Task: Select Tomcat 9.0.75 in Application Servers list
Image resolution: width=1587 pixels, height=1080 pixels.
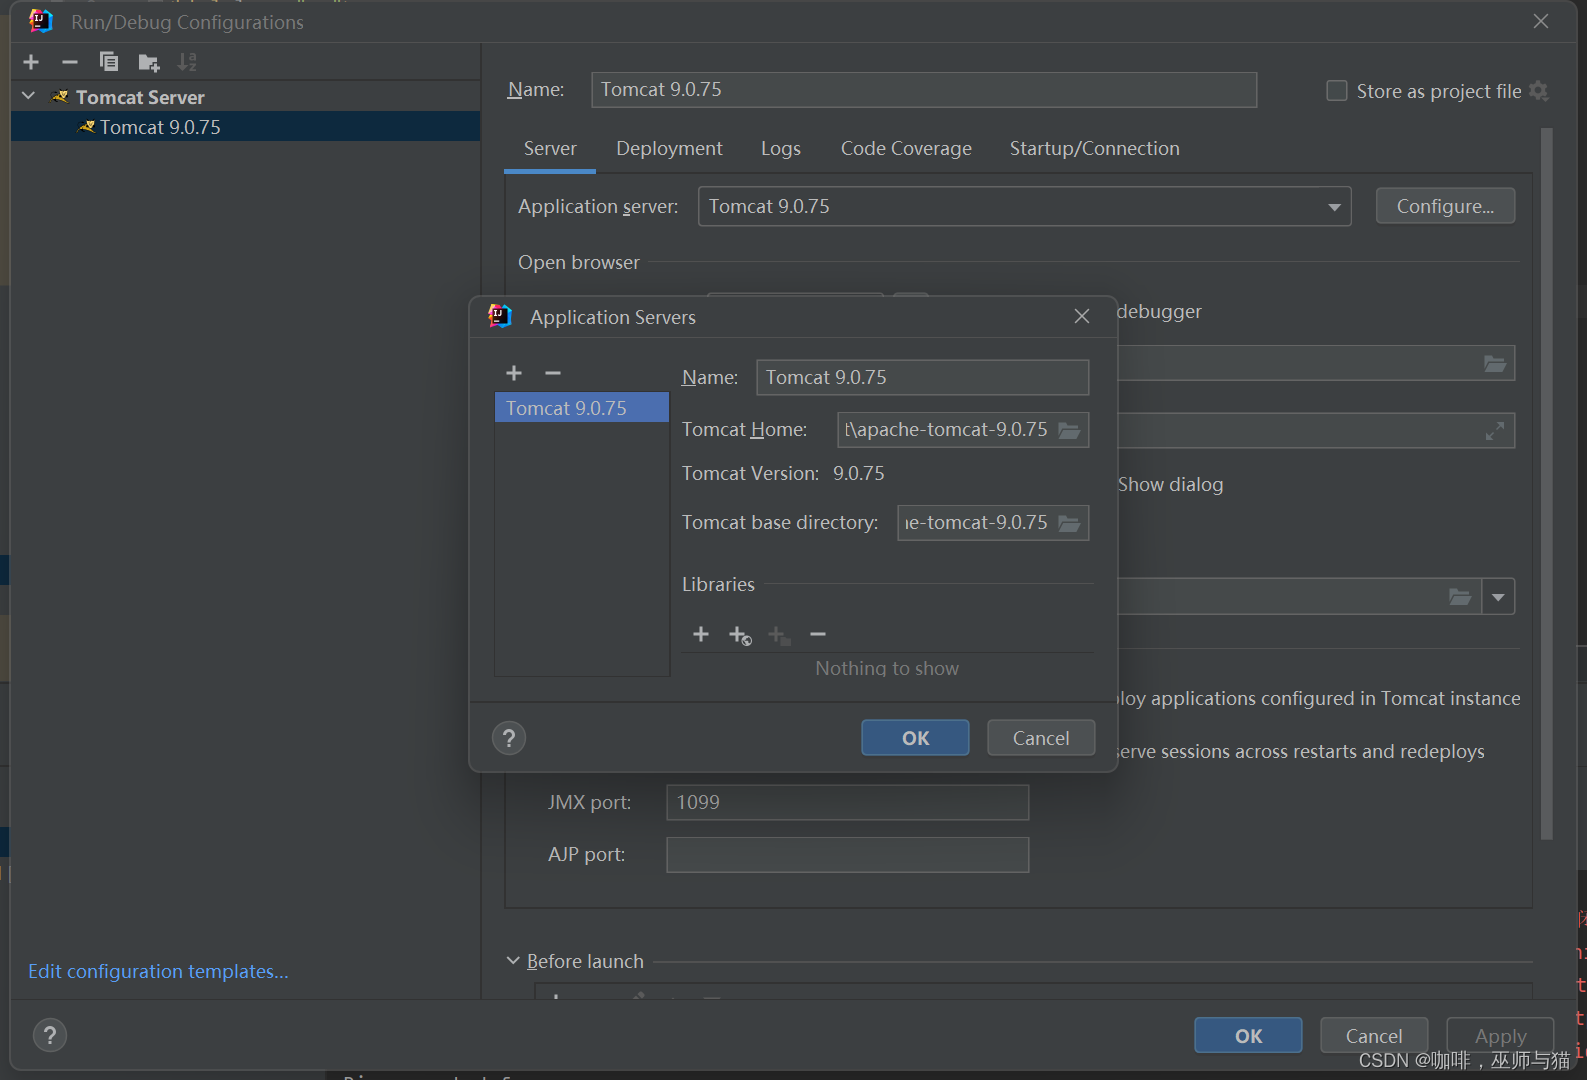Action: (582, 407)
